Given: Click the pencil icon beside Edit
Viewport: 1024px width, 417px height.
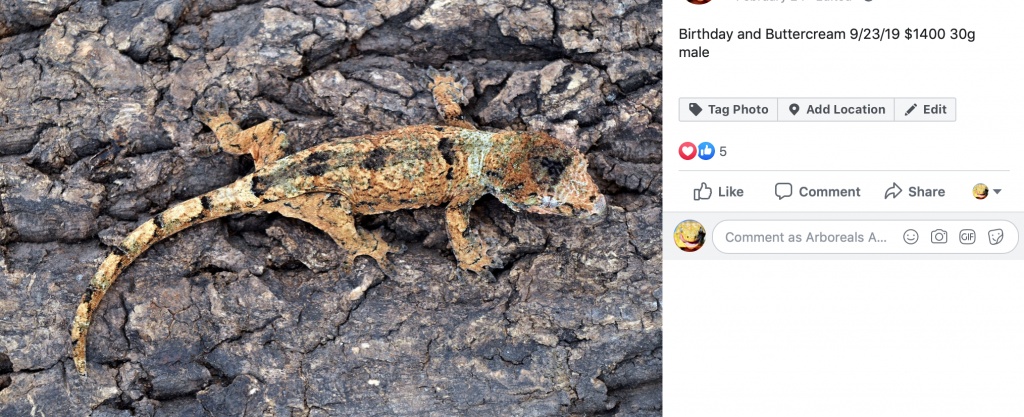Looking at the screenshot, I should (910, 110).
